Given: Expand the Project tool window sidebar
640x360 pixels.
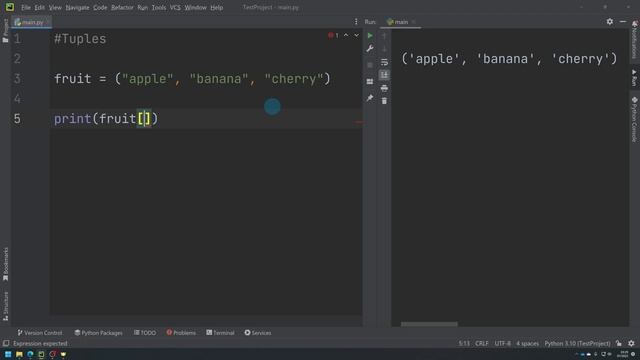Looking at the screenshot, I should (5, 31).
